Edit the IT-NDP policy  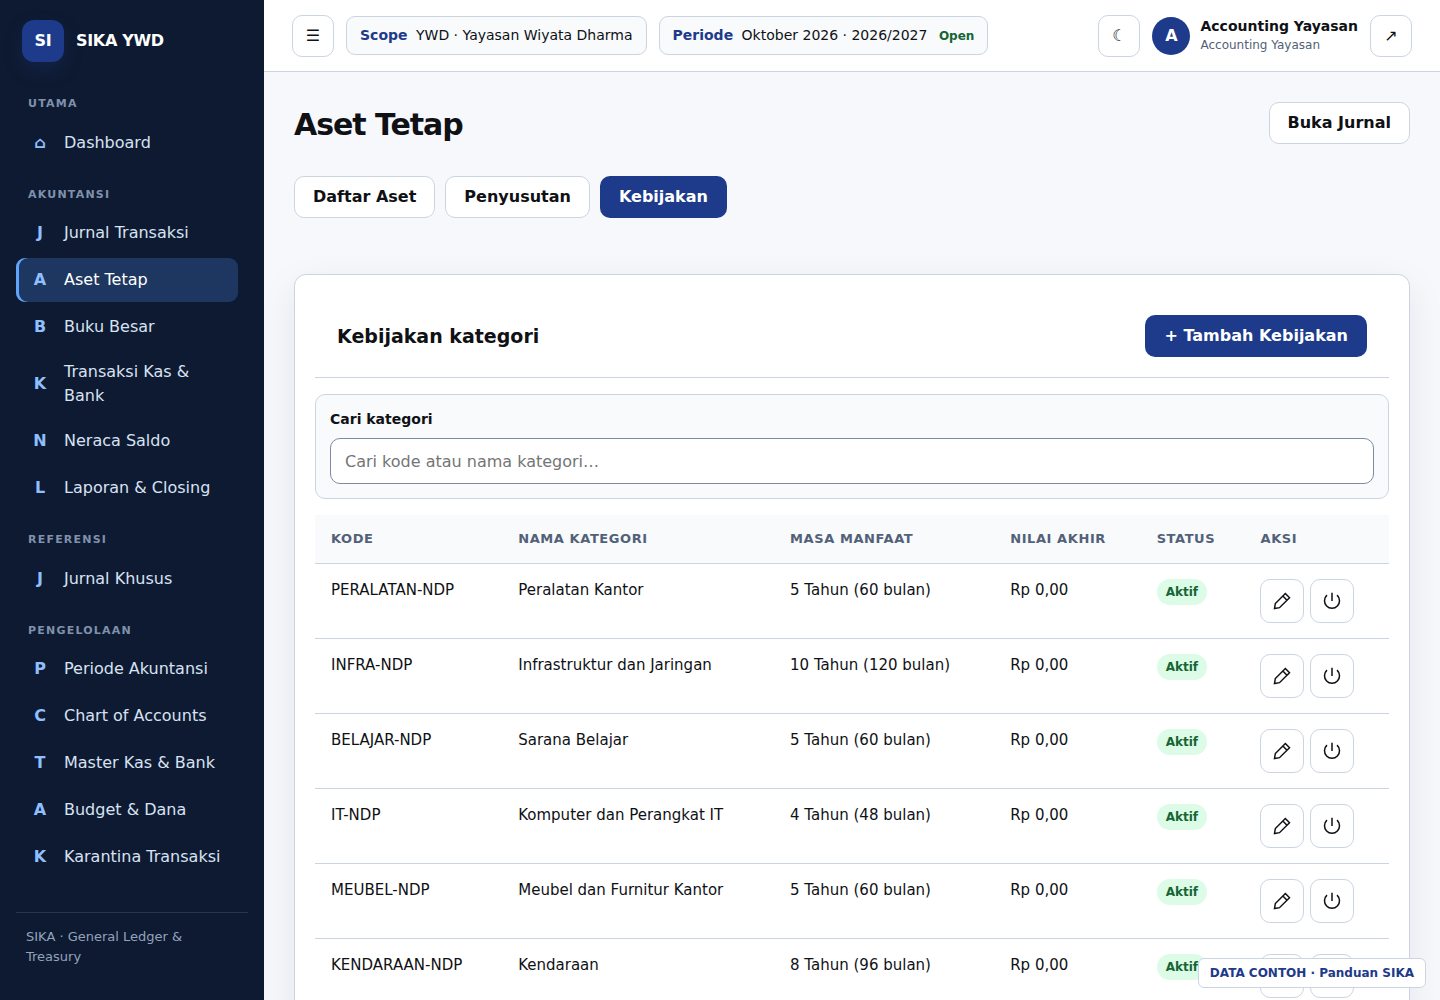point(1281,826)
